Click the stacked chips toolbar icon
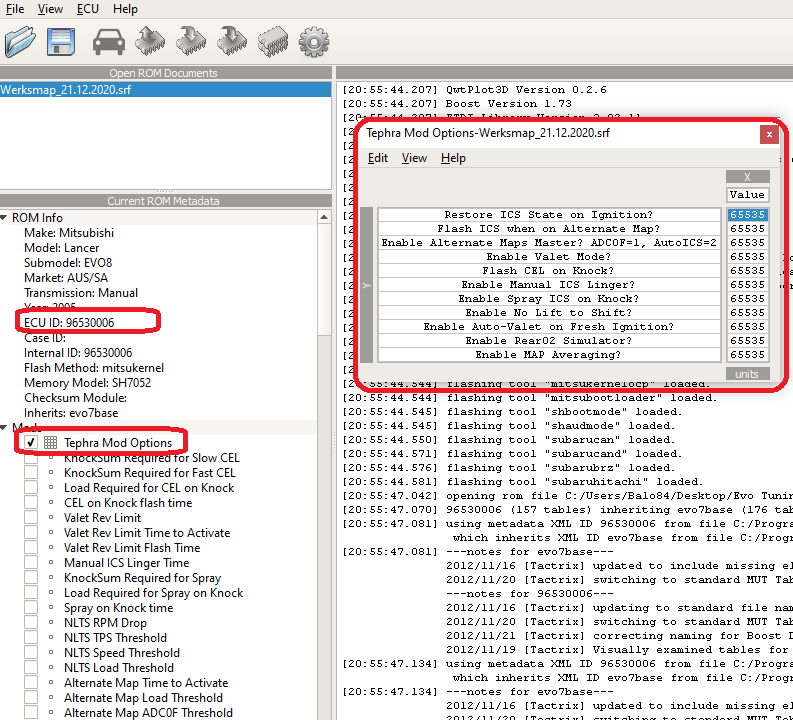The image size is (793, 720). coord(272,42)
